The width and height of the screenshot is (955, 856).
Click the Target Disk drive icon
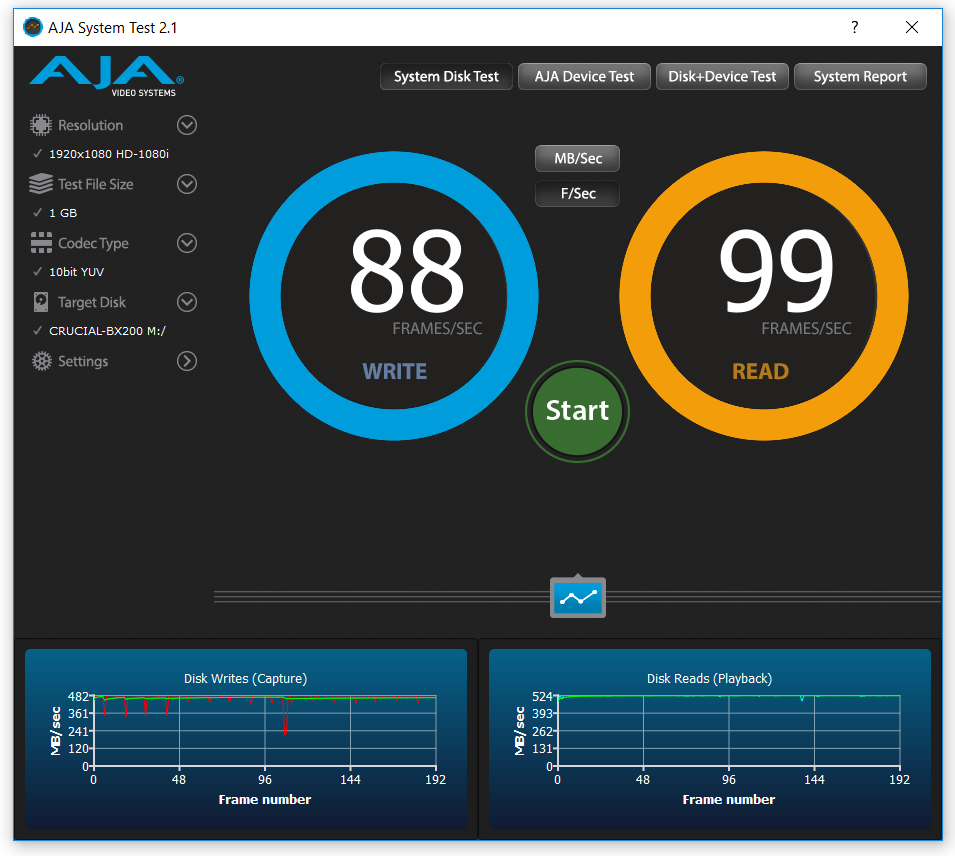click(41, 302)
